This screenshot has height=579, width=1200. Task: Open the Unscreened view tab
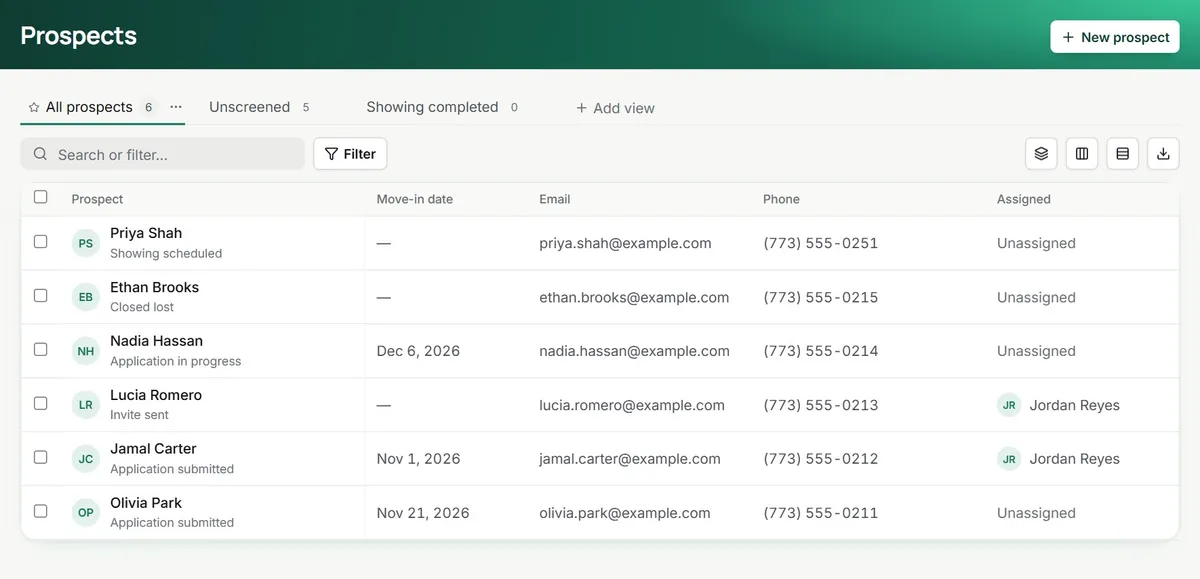pos(259,107)
